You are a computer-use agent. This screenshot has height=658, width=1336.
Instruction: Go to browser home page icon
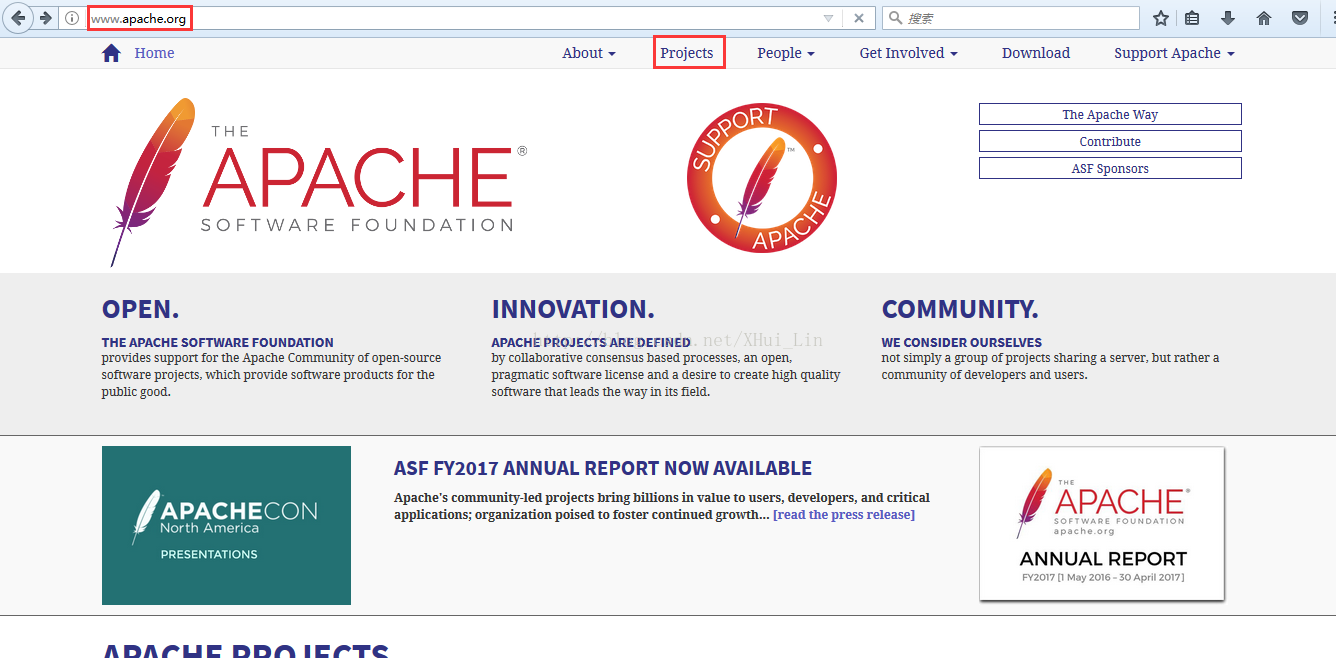tap(1264, 18)
